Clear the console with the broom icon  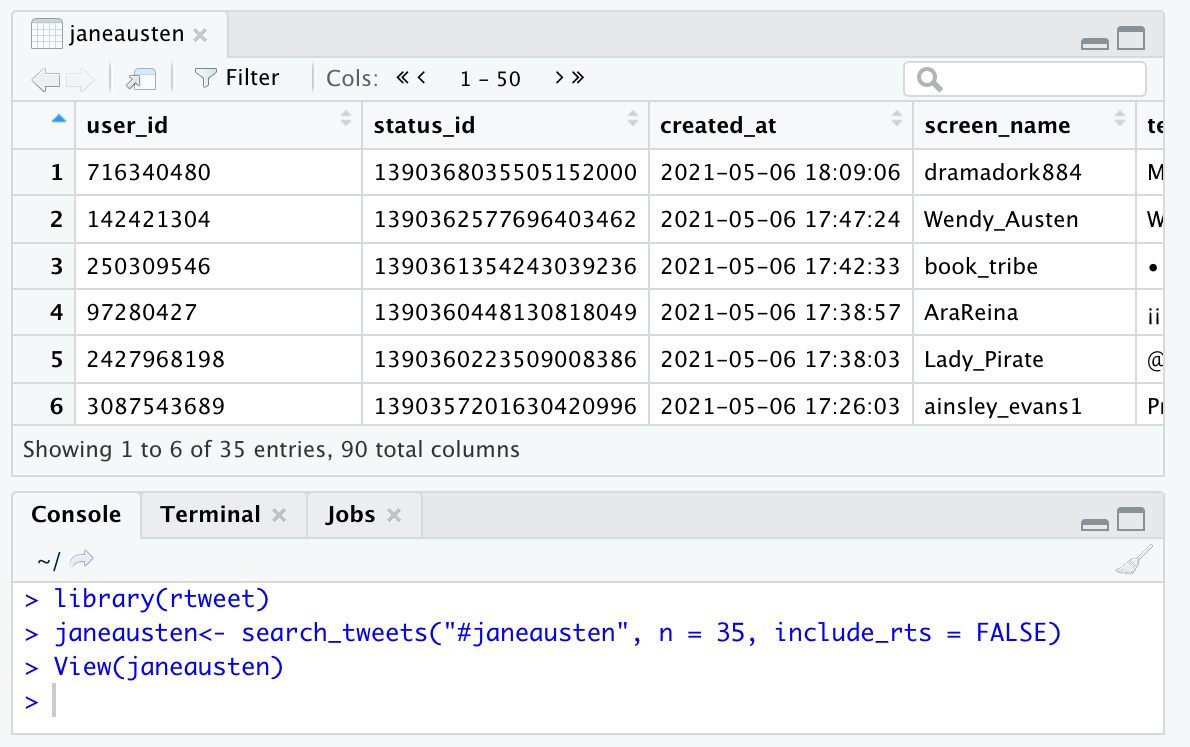[x=1134, y=559]
